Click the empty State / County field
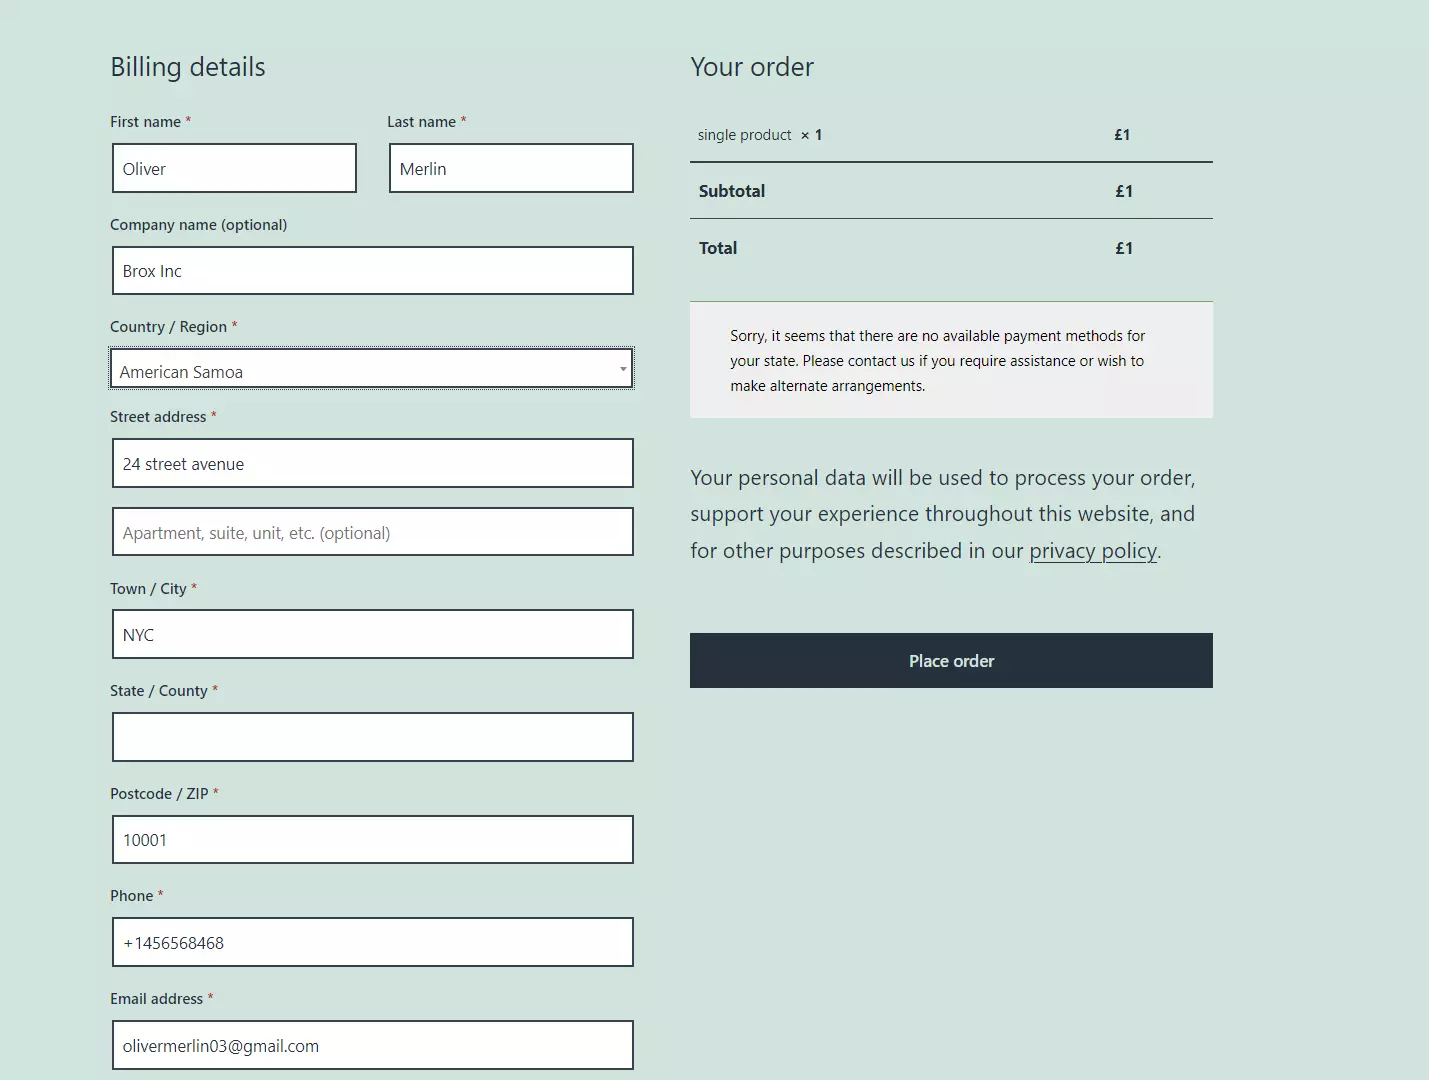1429x1080 pixels. click(373, 737)
